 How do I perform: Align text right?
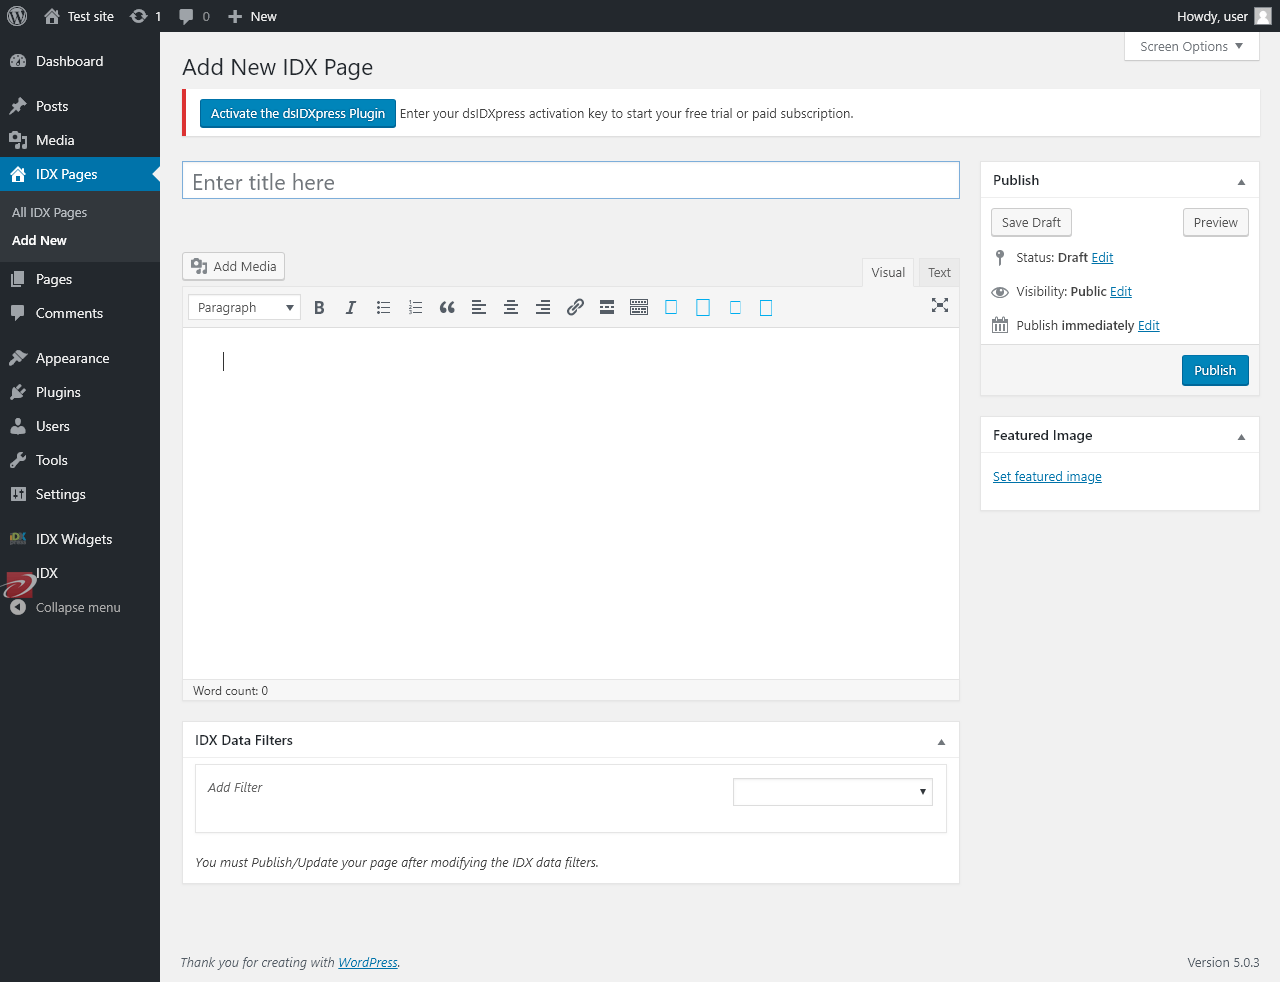543,307
